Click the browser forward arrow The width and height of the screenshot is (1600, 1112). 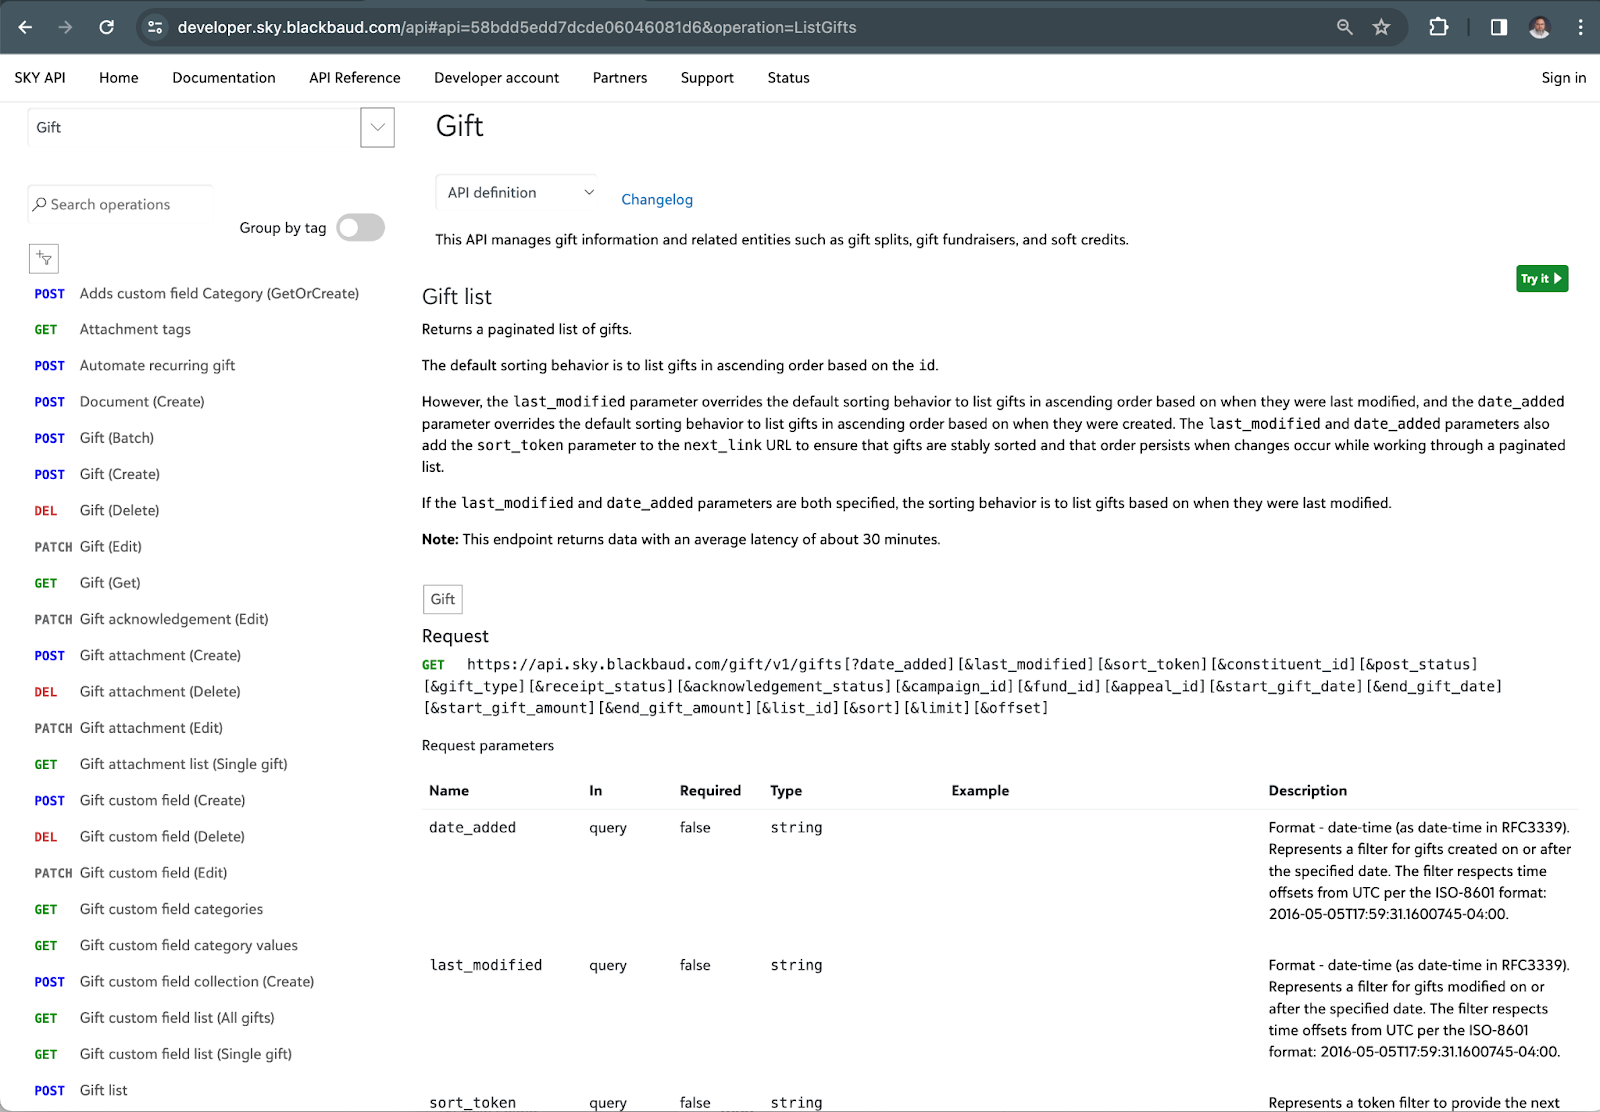pos(65,27)
